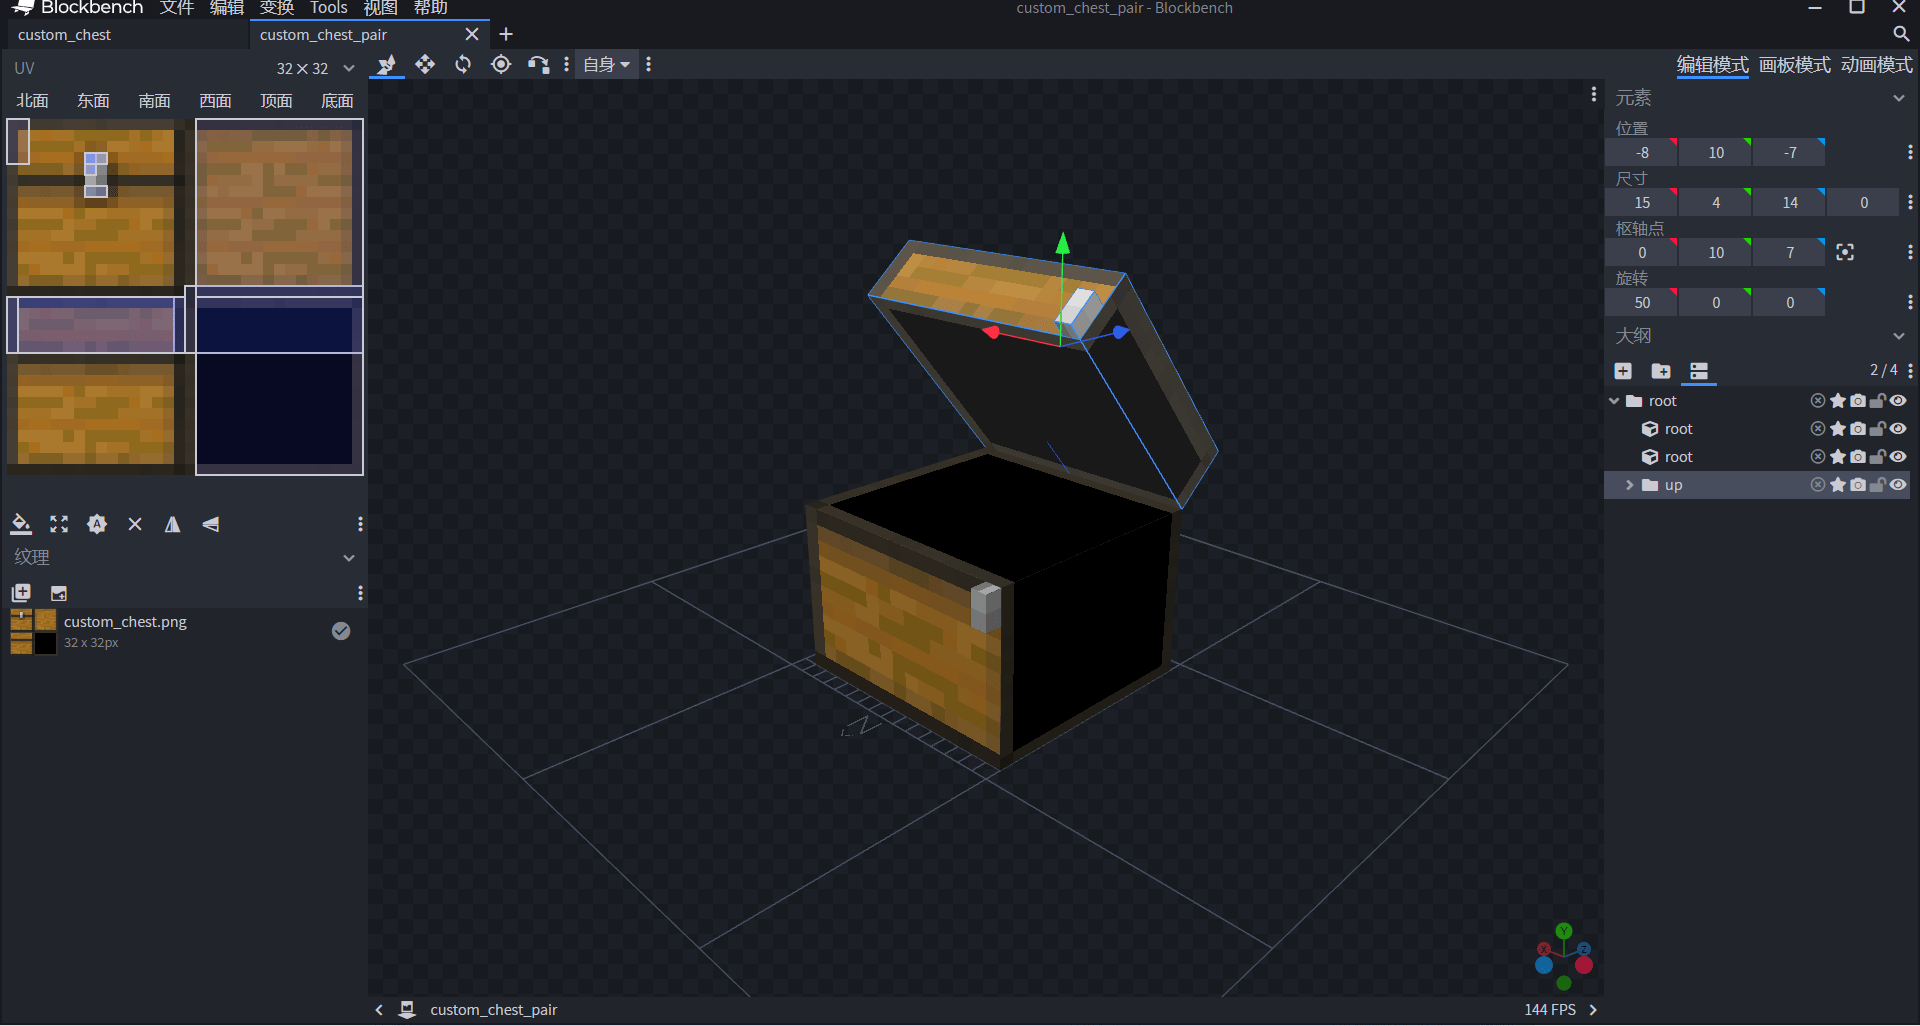The height and width of the screenshot is (1026, 1920).
Task: Click the UV paint bucket fill icon
Action: tap(21, 524)
